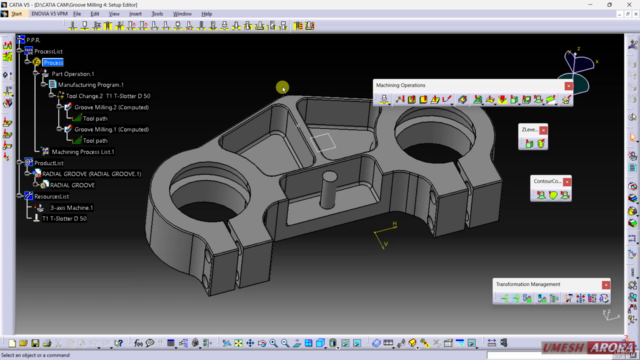Select 3-axis Machine.1 in ResourcesList
The image size is (640, 360).
(x=71, y=207)
